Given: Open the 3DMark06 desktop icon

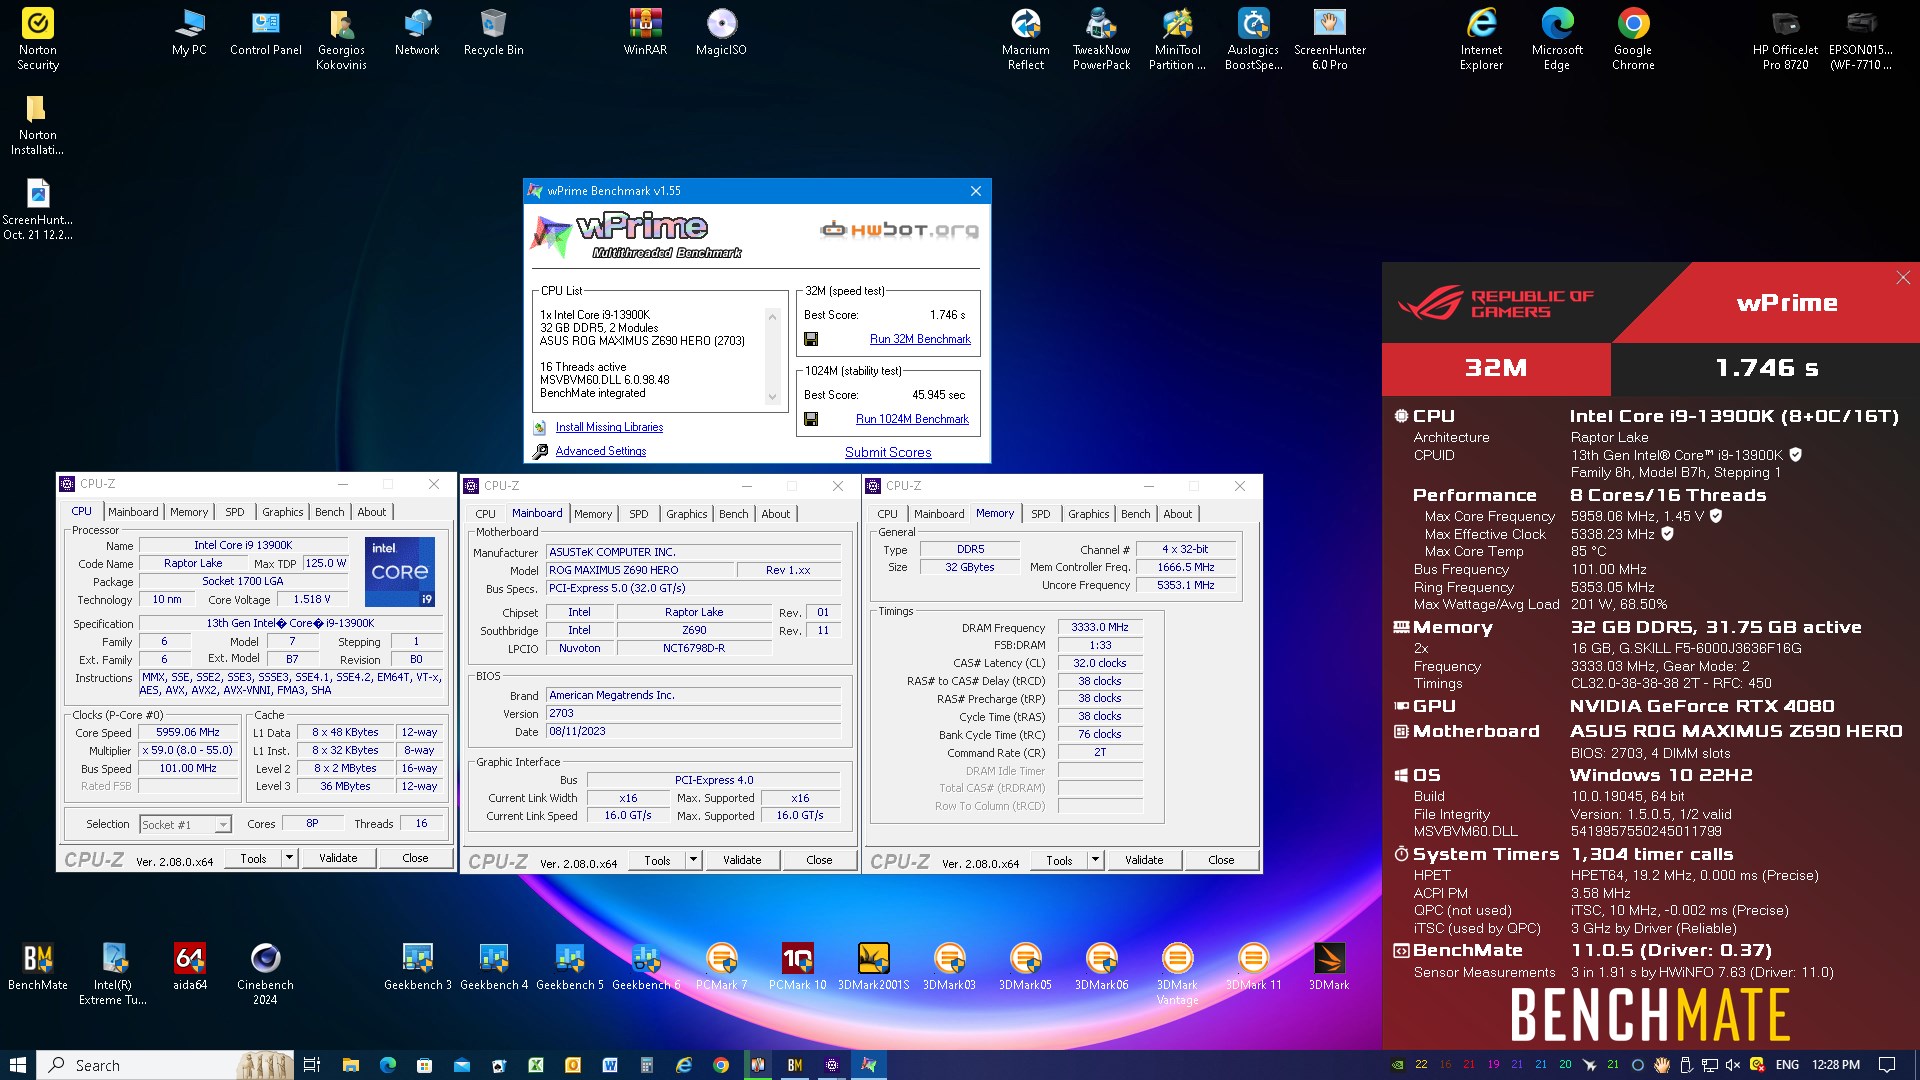Looking at the screenshot, I should tap(1101, 967).
